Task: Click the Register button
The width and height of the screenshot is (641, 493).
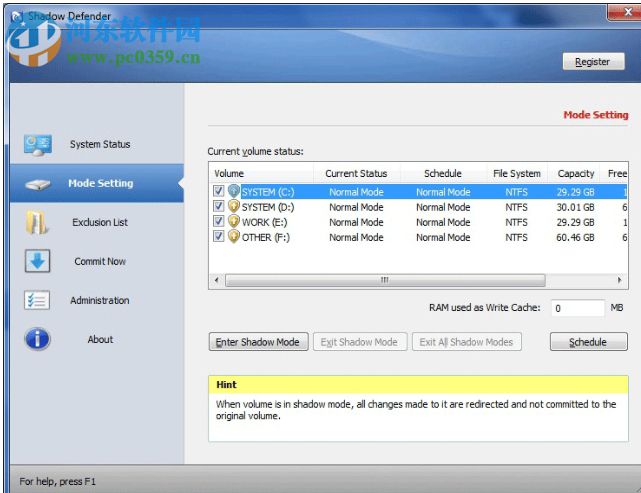Action: [x=592, y=62]
